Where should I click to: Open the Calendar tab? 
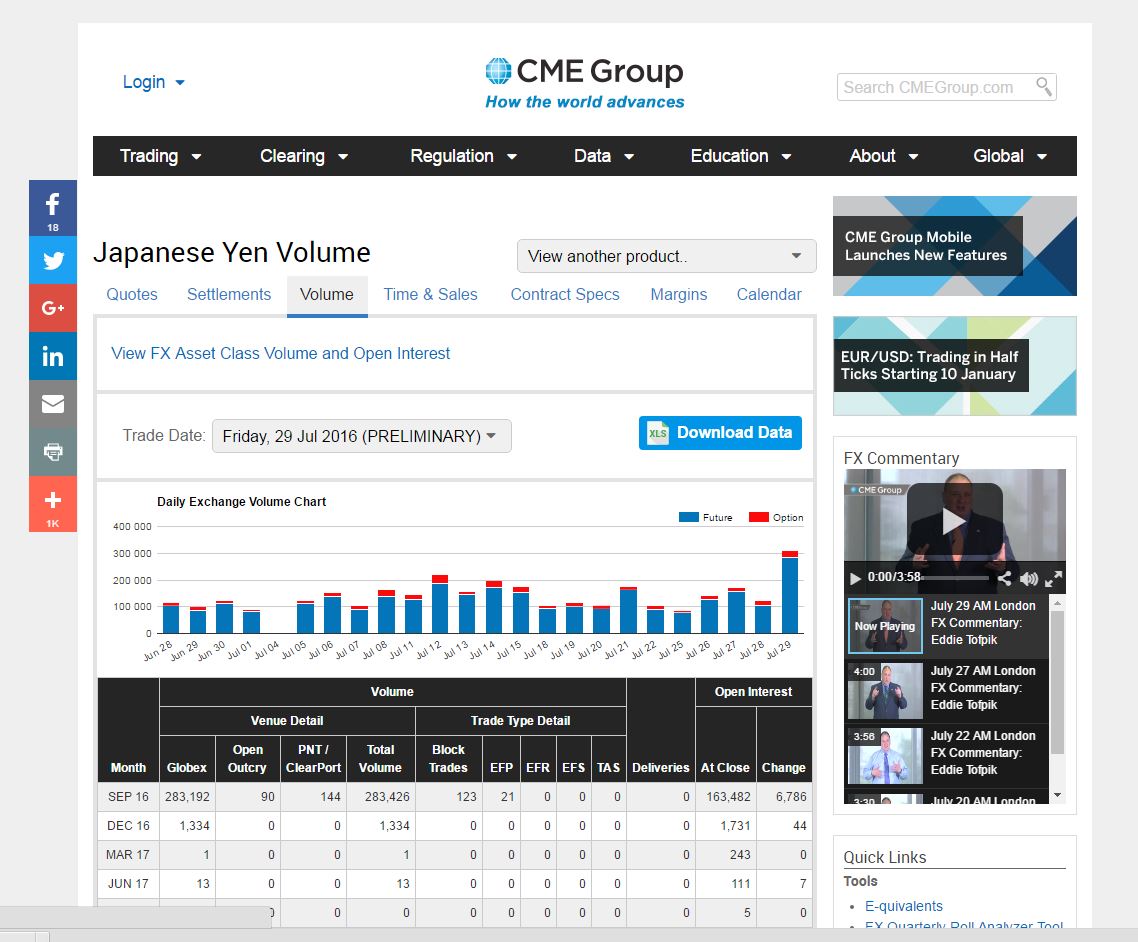[x=769, y=295]
